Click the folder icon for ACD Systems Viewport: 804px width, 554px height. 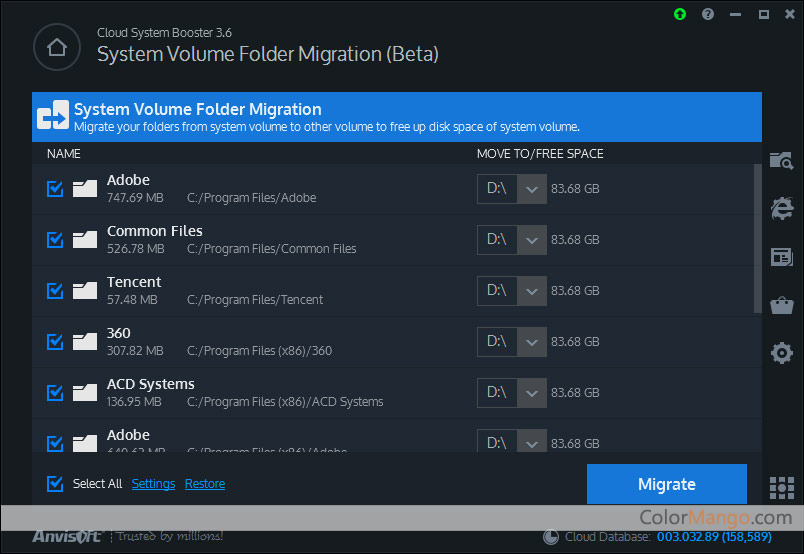pyautogui.click(x=85, y=392)
